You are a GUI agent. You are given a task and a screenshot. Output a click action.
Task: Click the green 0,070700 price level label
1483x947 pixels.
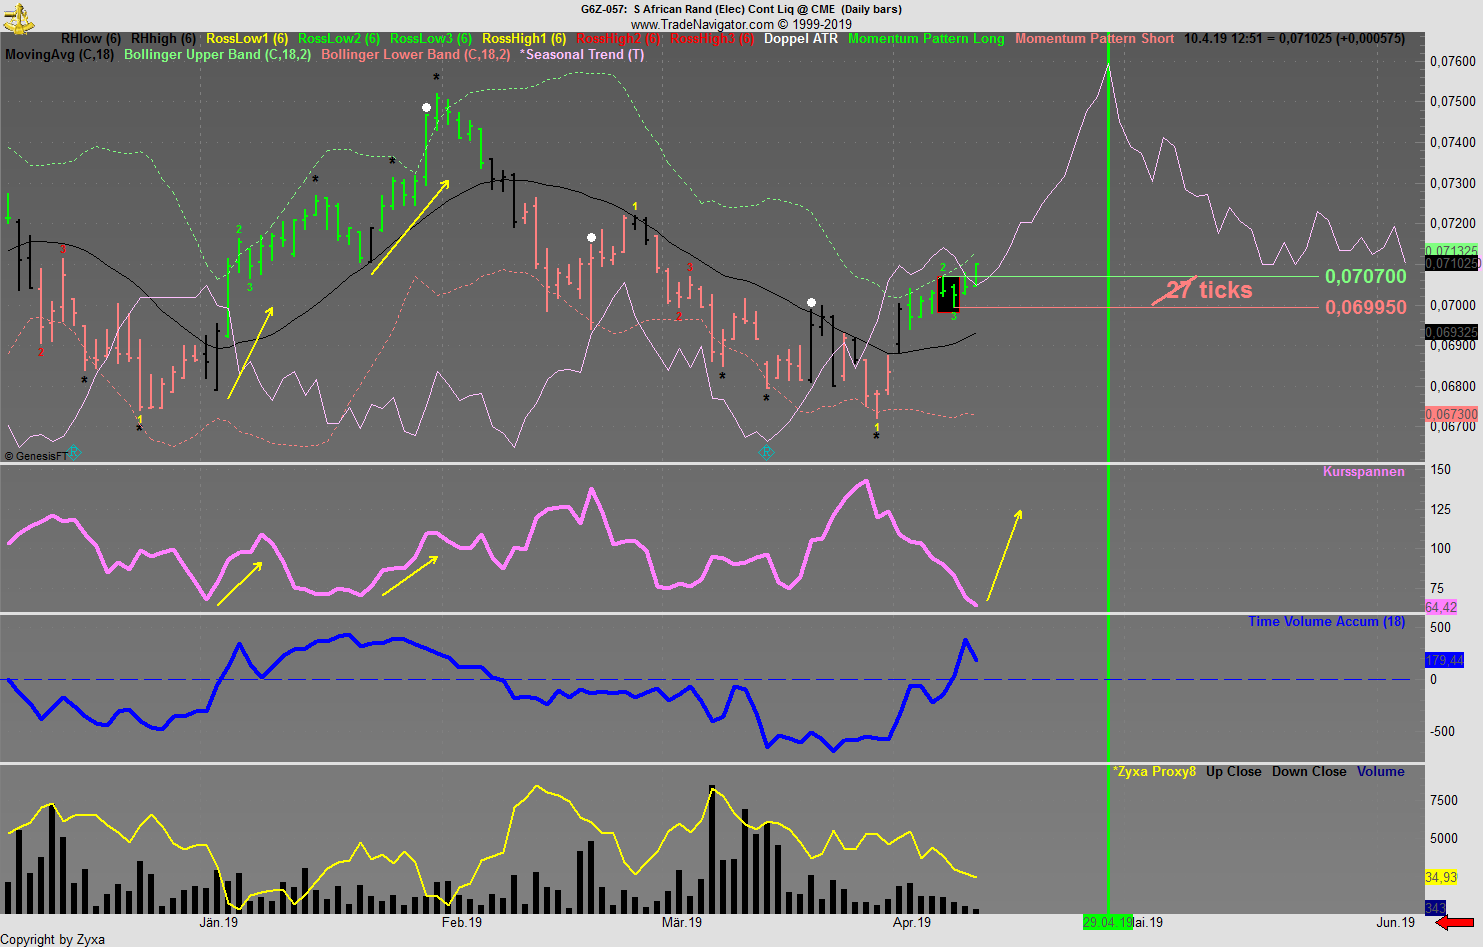(x=1366, y=277)
